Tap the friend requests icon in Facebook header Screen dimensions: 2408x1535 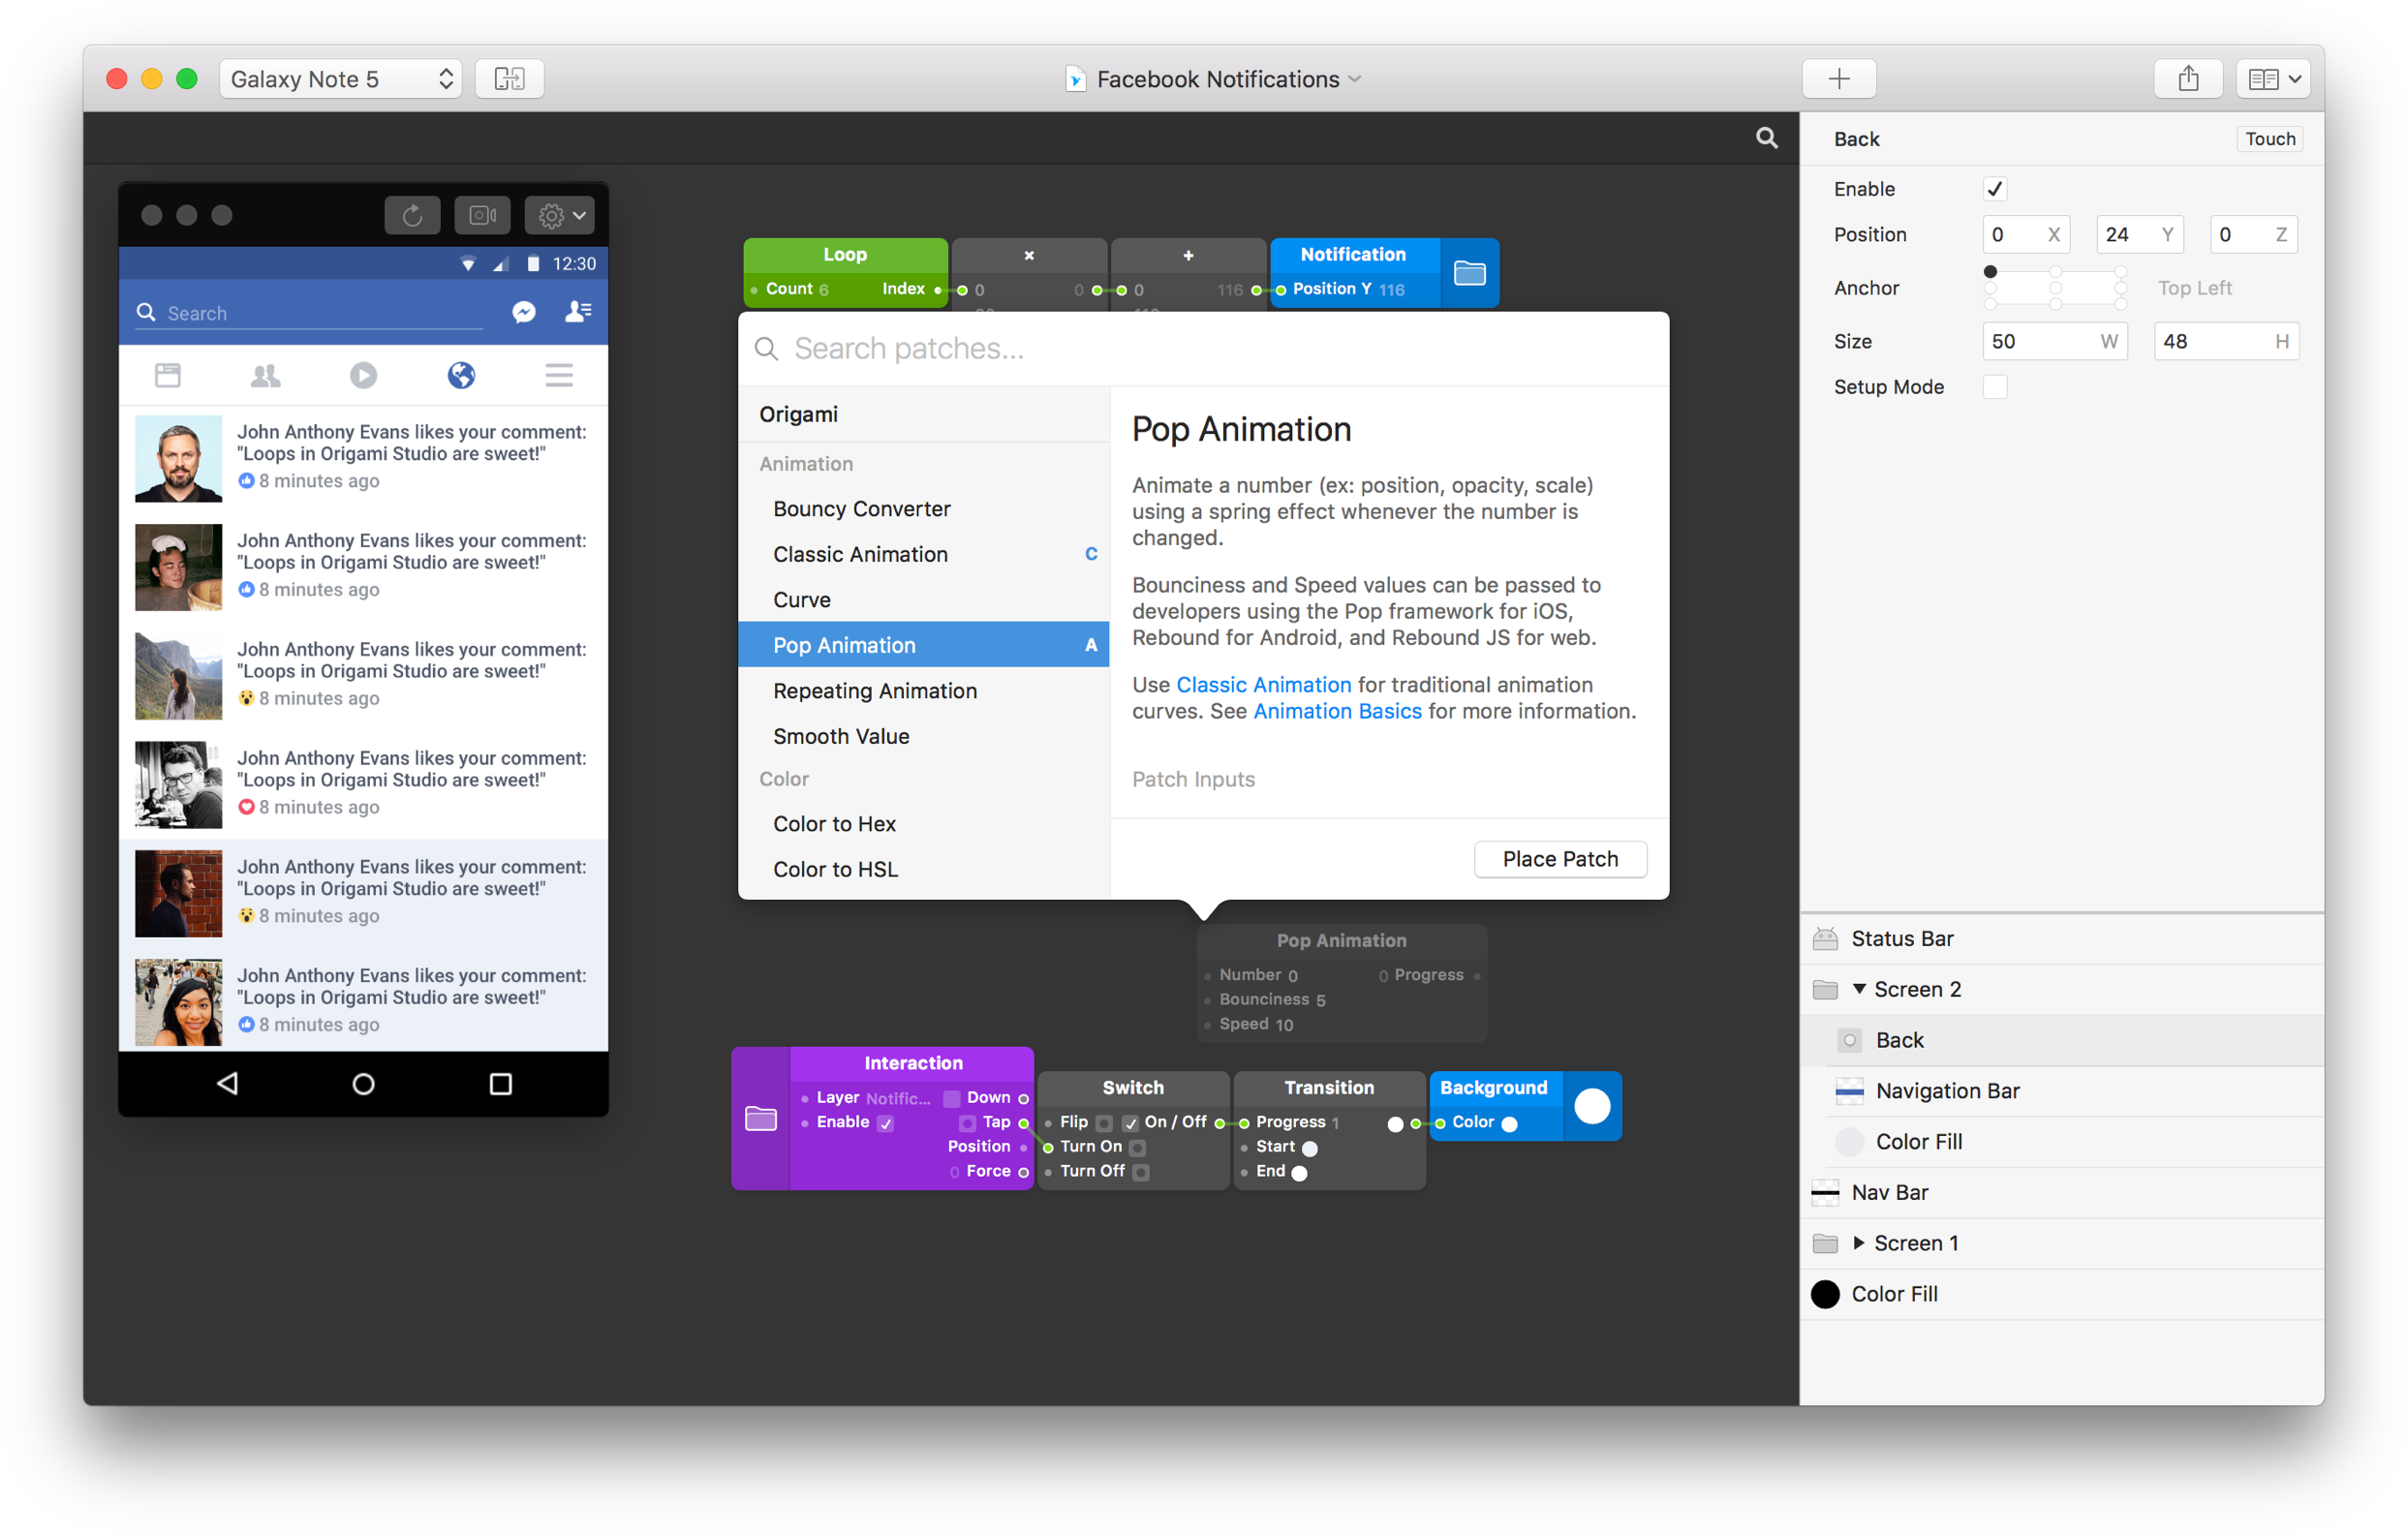pyautogui.click(x=578, y=312)
